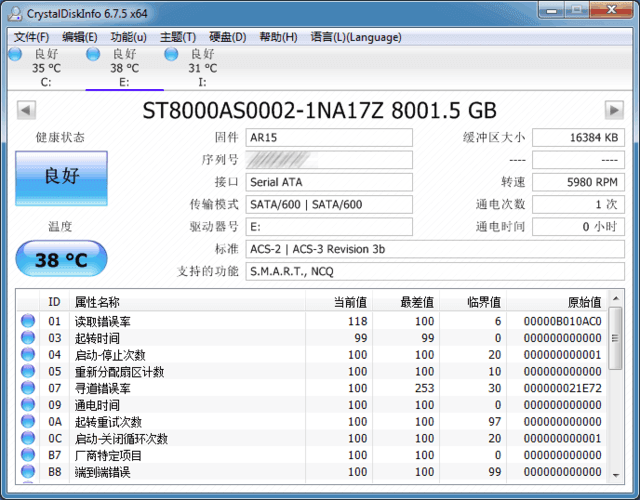Click the 原始值 column header
The height and width of the screenshot is (500, 640).
tap(556, 302)
